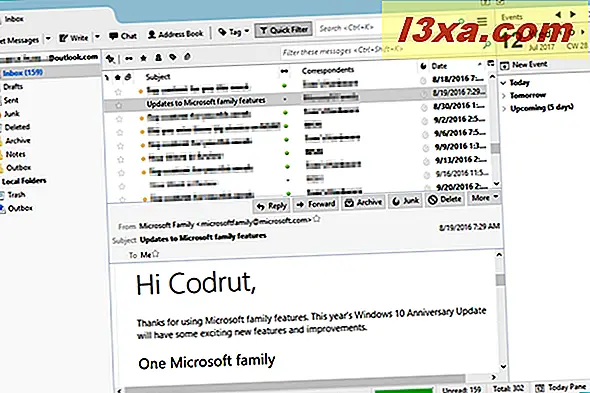Click the Write new message icon
This screenshot has width=590, height=393.
tap(64, 38)
